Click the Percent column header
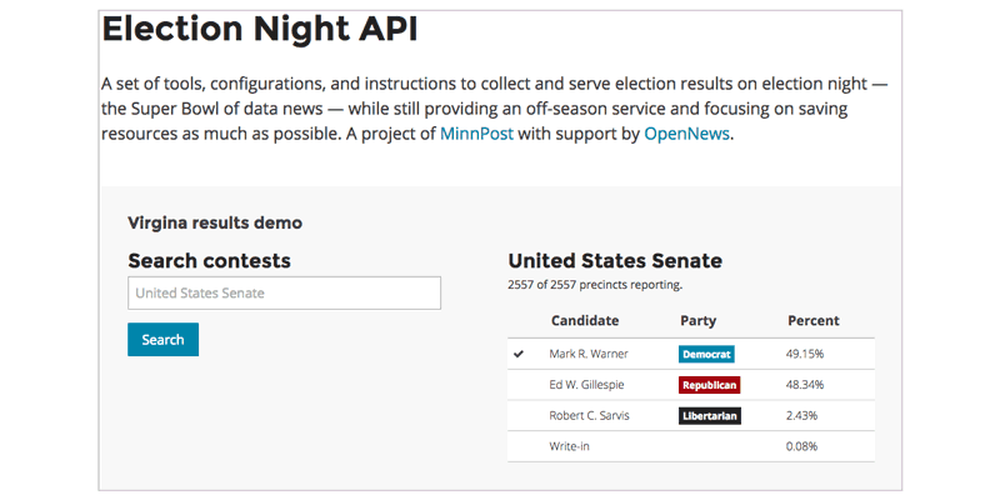 pos(813,321)
